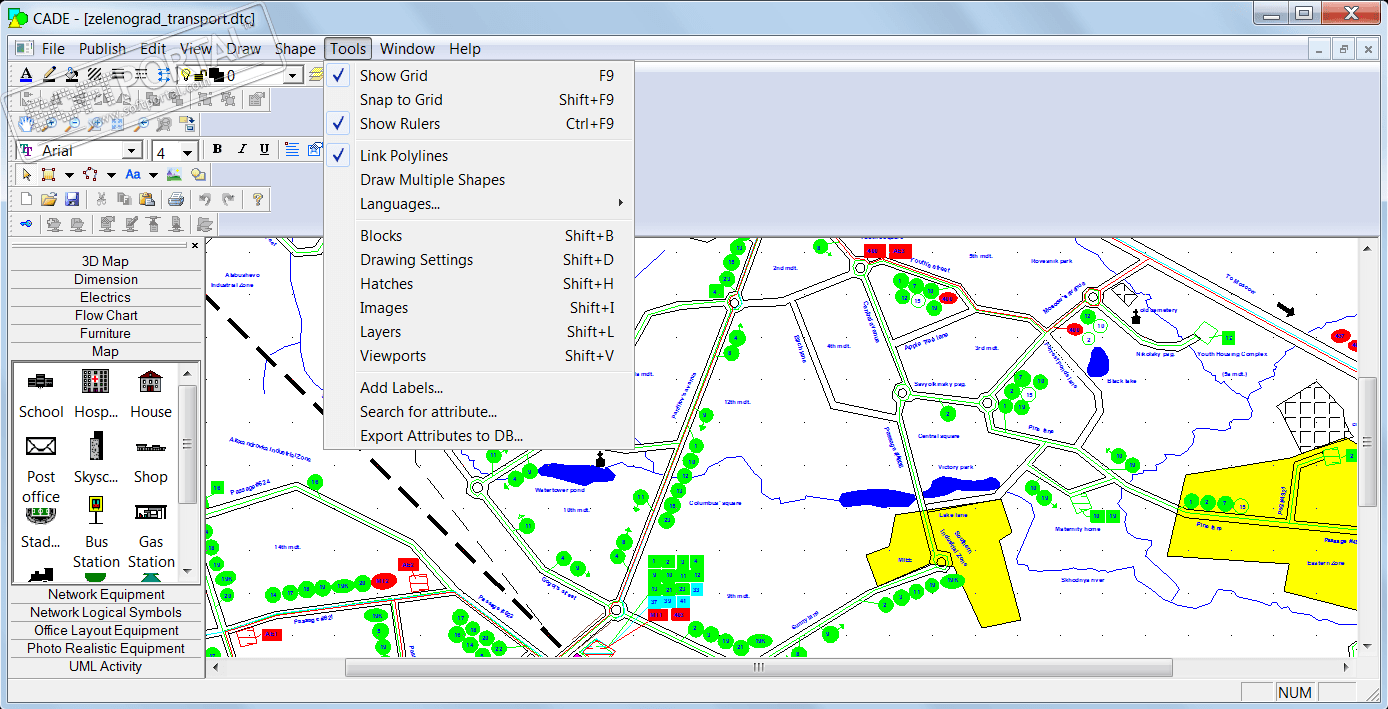Image resolution: width=1388 pixels, height=709 pixels.
Task: Click the blue key icon
Action: click(x=26, y=224)
